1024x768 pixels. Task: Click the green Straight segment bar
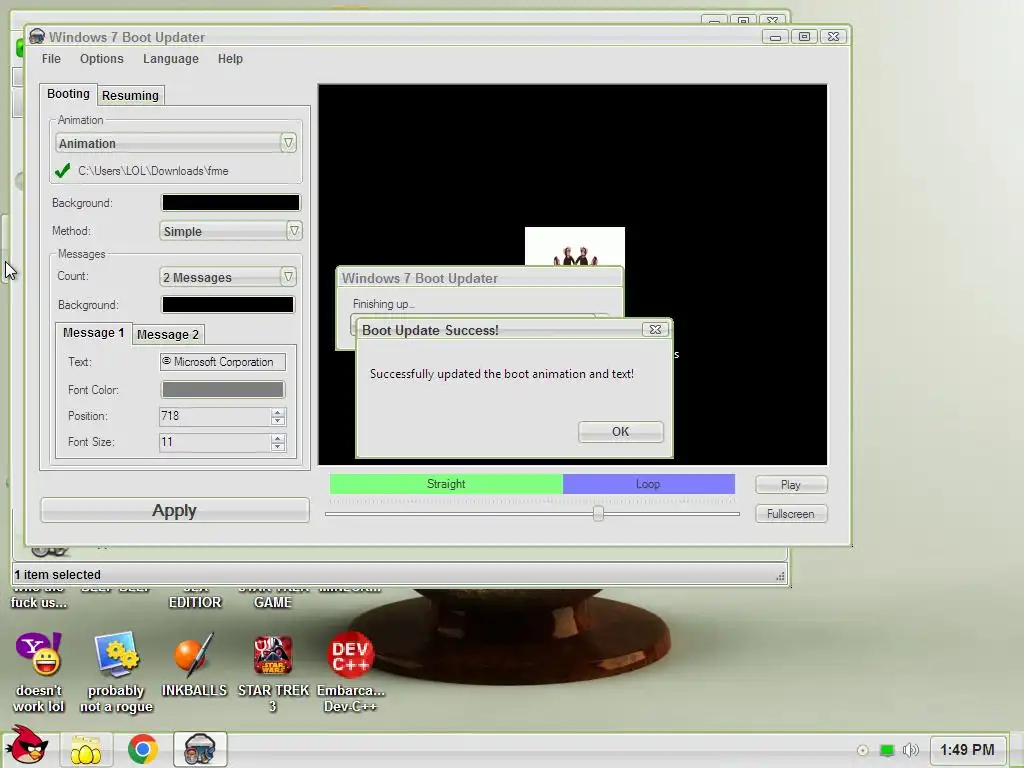click(446, 484)
